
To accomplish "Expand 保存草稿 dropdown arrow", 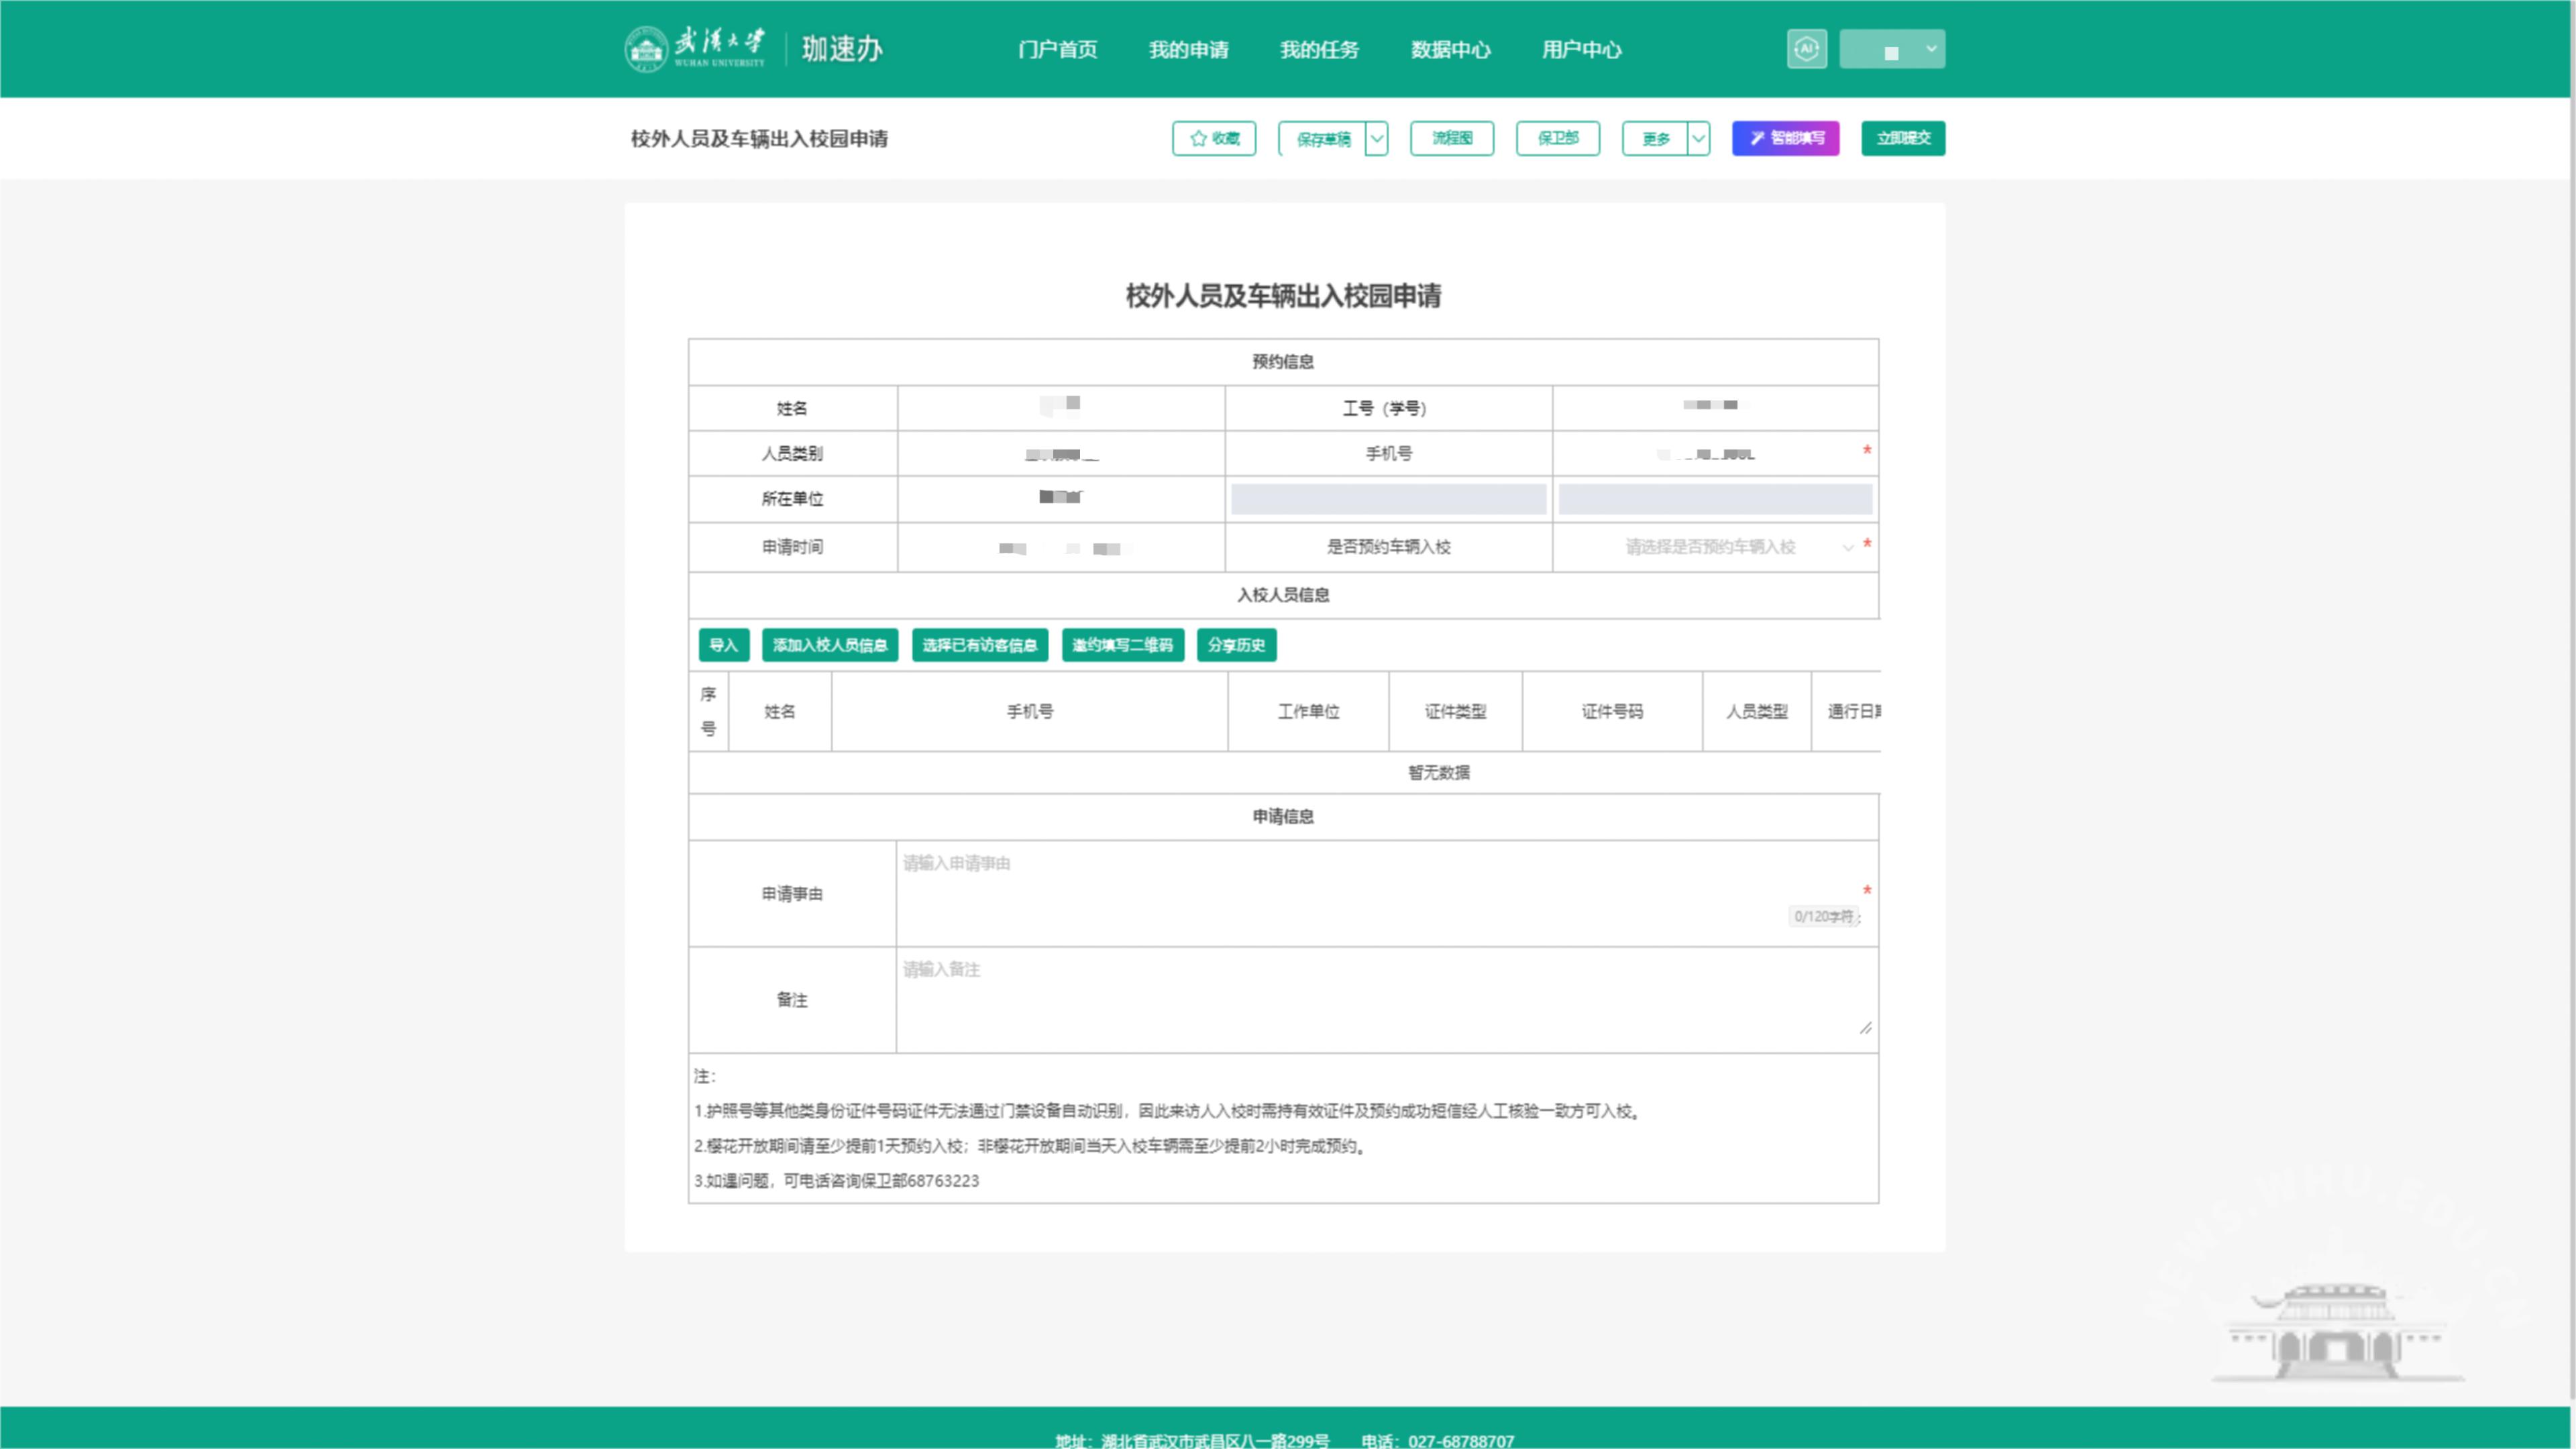I will point(1377,139).
